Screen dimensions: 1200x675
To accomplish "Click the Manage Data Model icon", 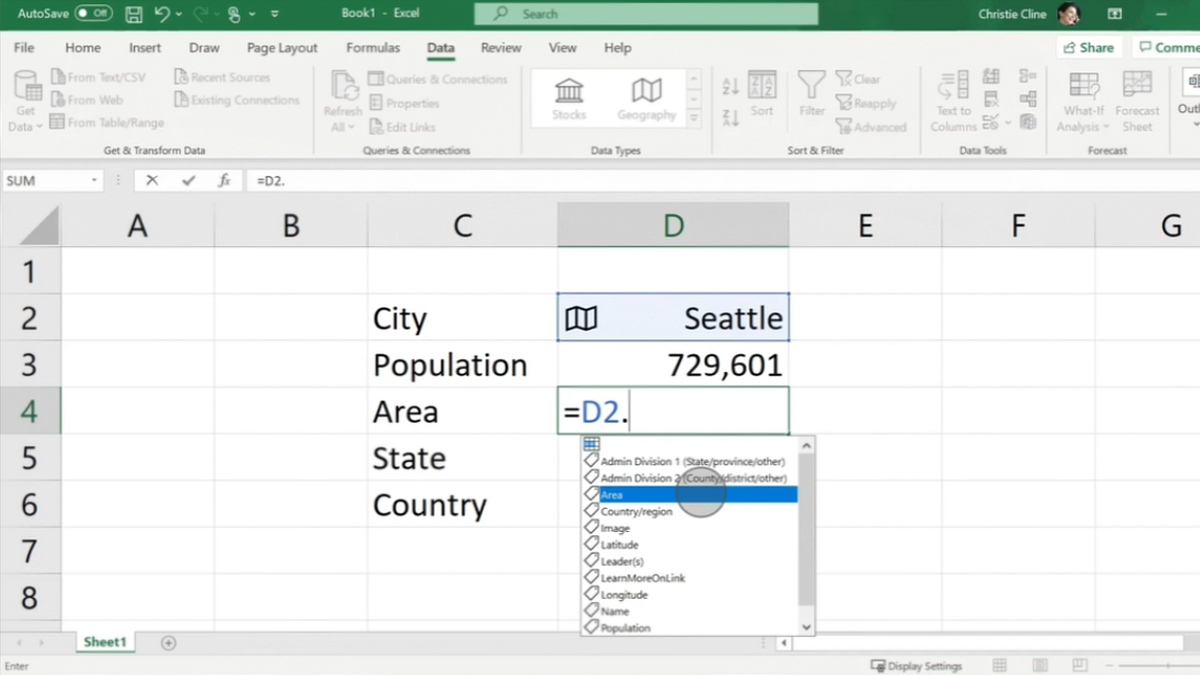I will click(x=1028, y=122).
